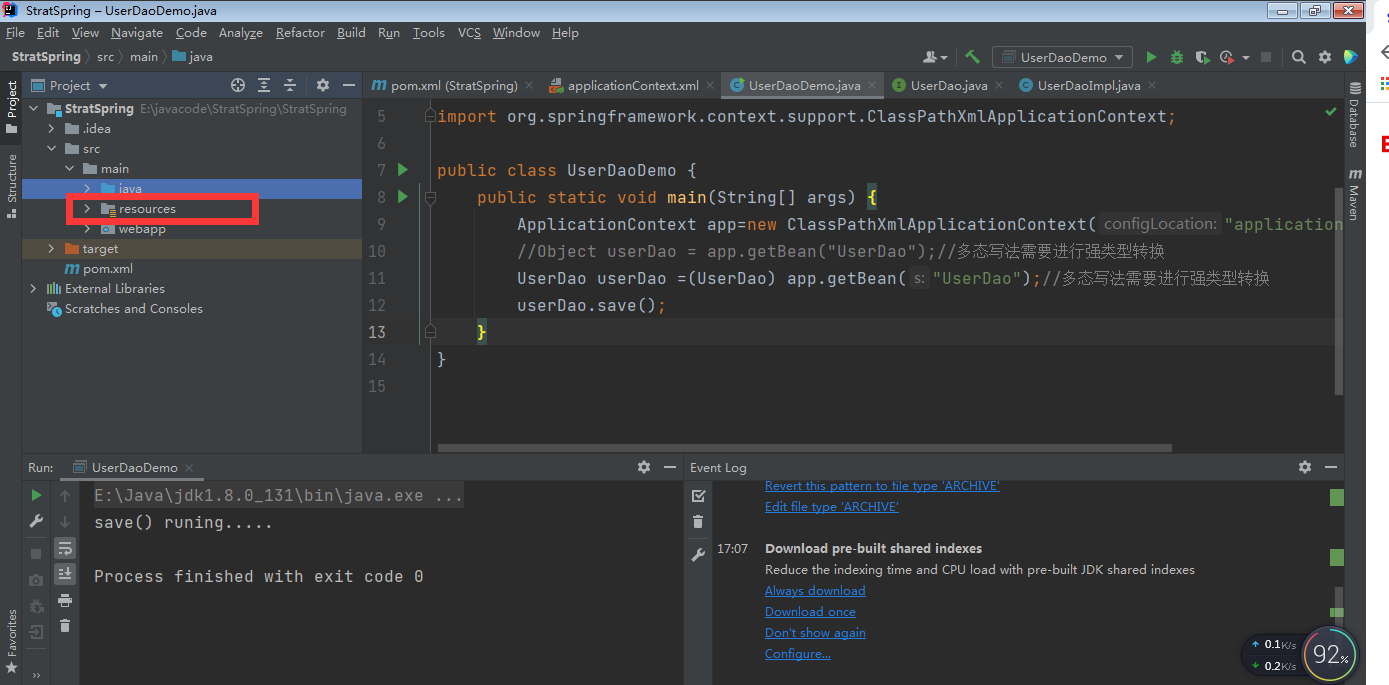Open Search Everywhere magnifier icon
This screenshot has width=1389, height=685.
pos(1298,57)
